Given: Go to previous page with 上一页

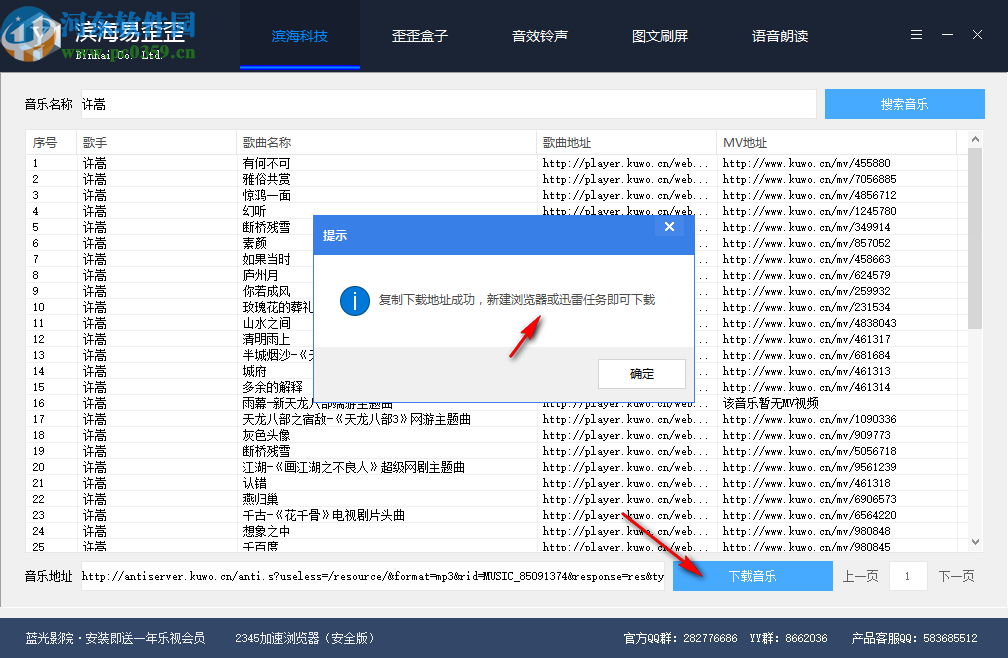Looking at the screenshot, I should 861,576.
